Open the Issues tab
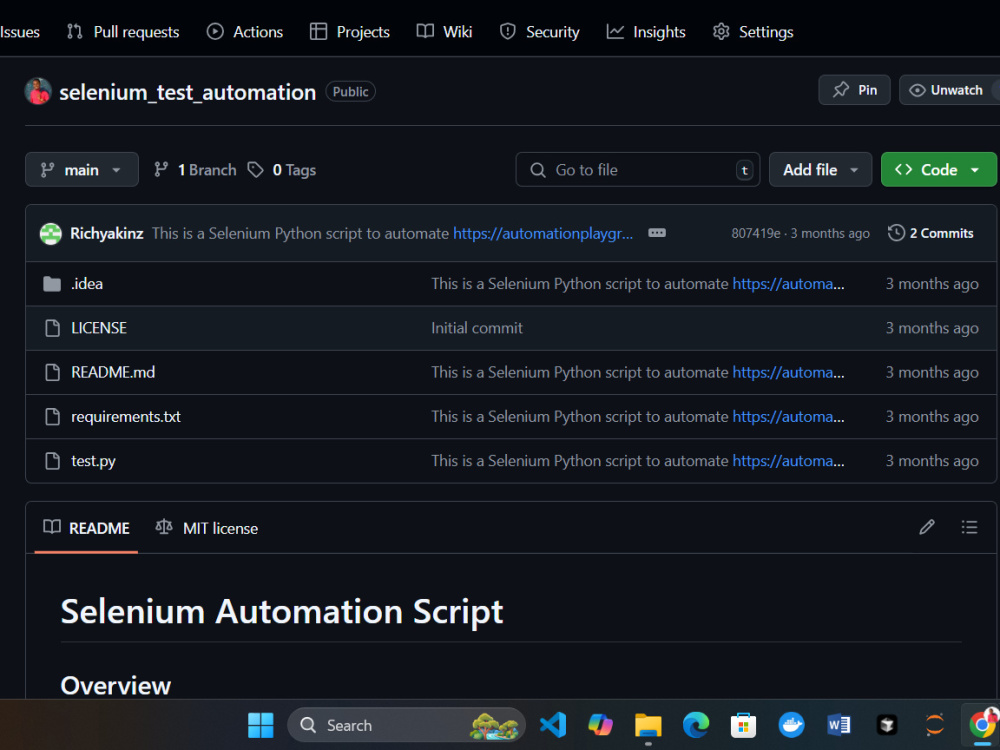Viewport: 1000px width, 750px height. click(20, 32)
